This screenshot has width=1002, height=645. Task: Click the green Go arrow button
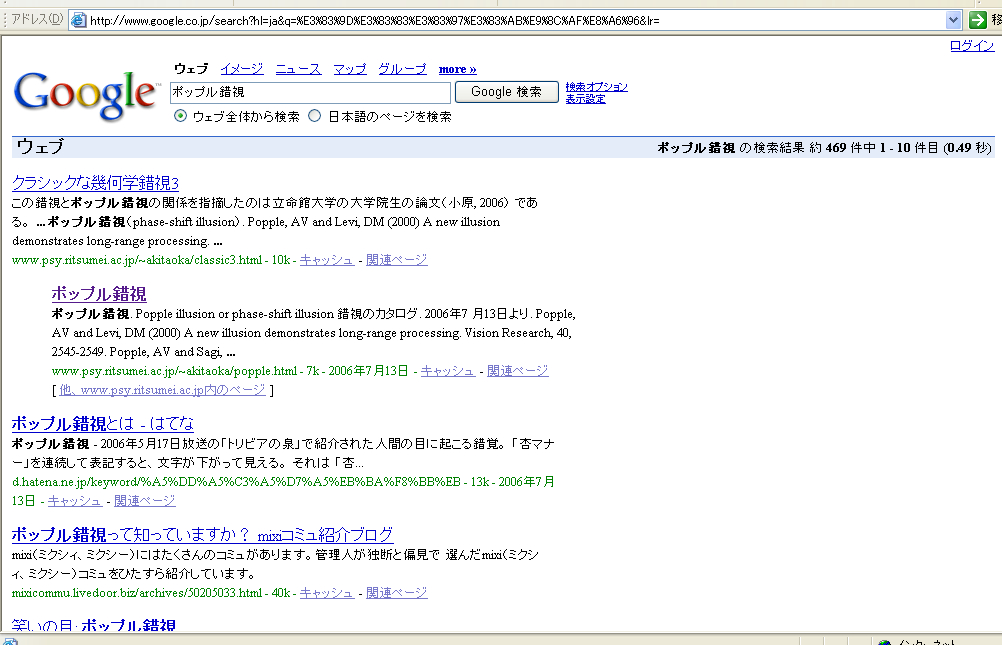978,20
